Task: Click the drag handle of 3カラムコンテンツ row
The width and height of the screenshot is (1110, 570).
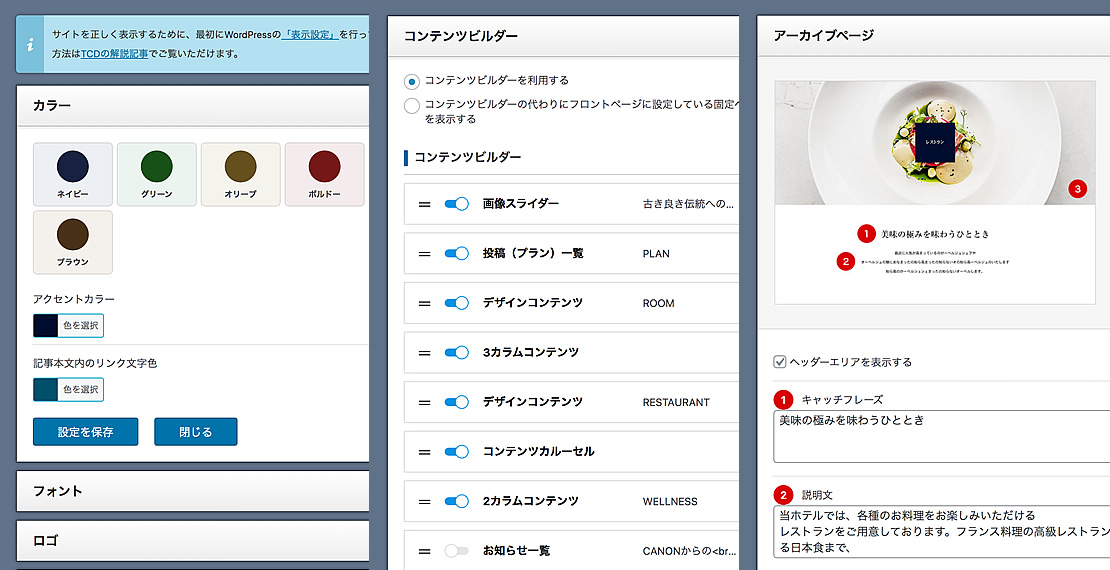Action: coord(424,353)
